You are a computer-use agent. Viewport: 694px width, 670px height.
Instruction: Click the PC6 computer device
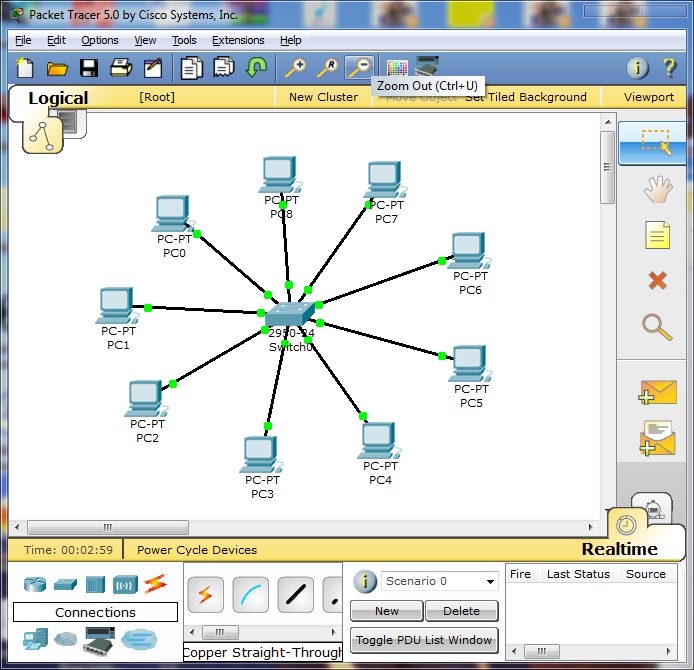[469, 251]
